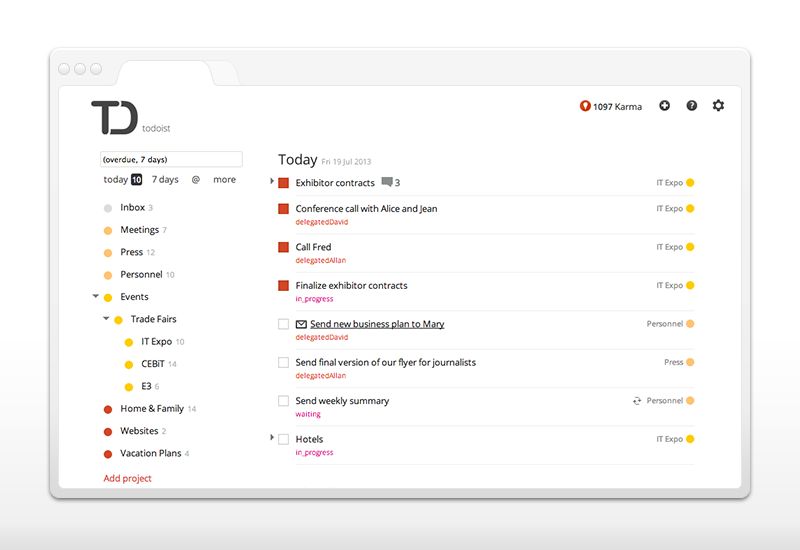Click the CEBIT yellow project dot
This screenshot has height=550, width=800.
[129, 365]
